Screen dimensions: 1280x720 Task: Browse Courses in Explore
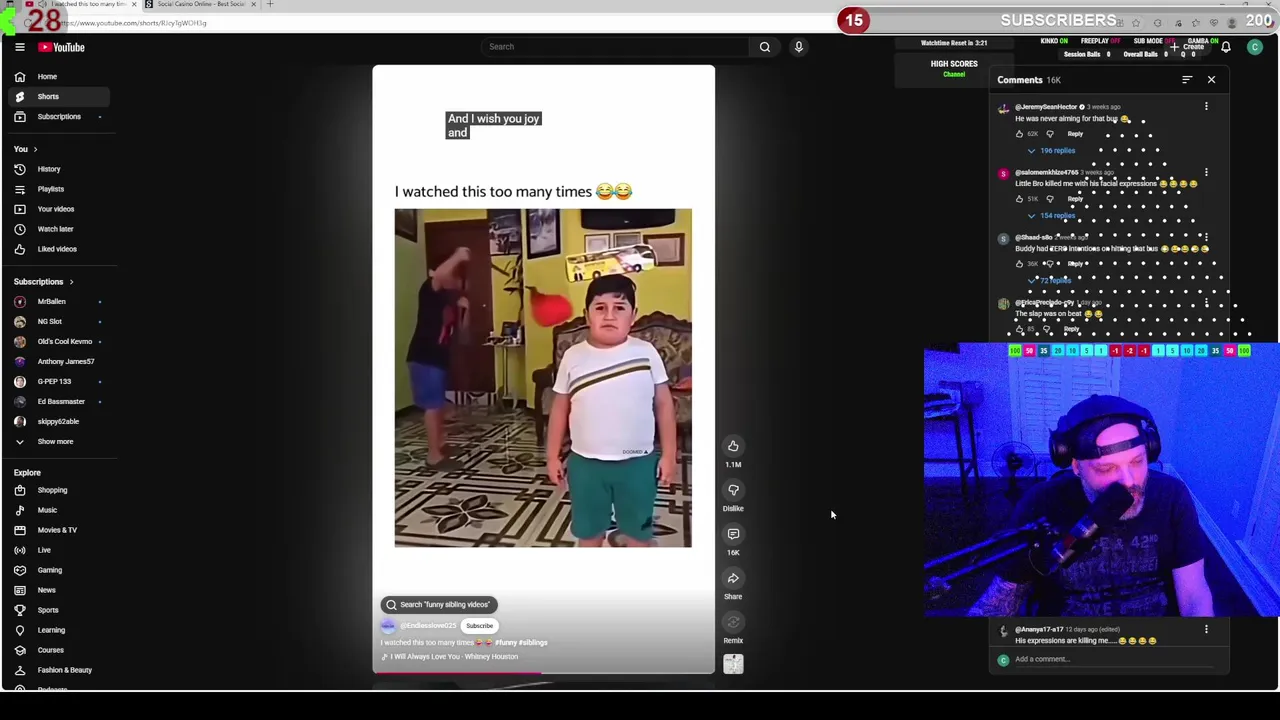click(x=57, y=650)
